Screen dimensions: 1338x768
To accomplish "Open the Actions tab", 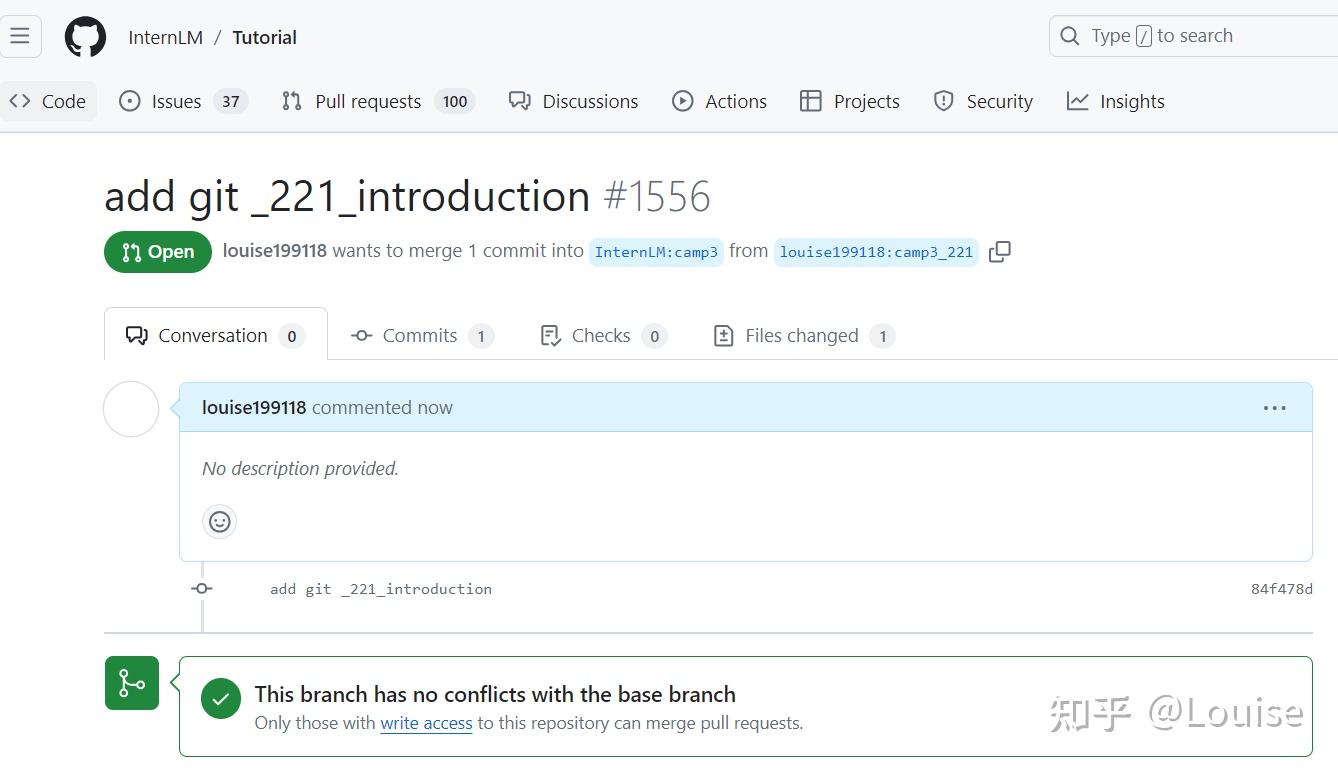I will [x=720, y=101].
